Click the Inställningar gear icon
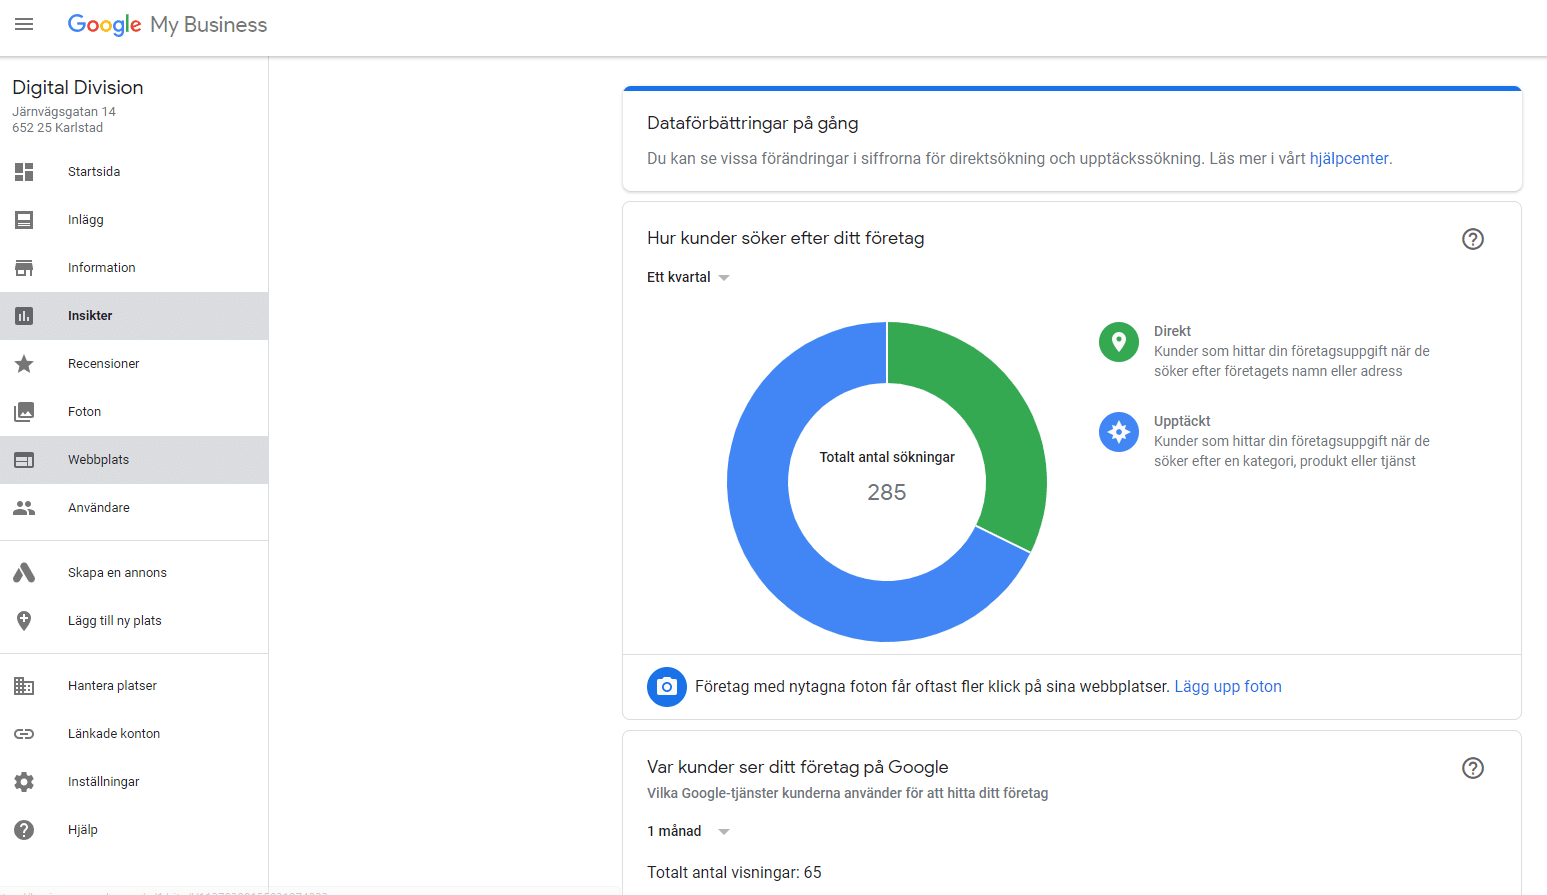Screen dimensions: 1547x895 (x=24, y=782)
